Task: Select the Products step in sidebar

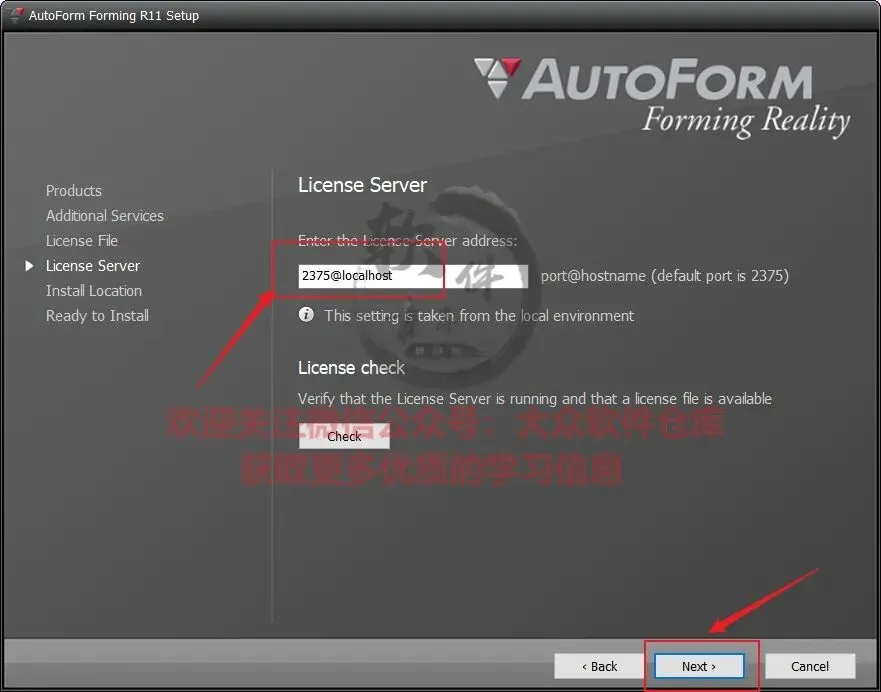Action: click(74, 191)
